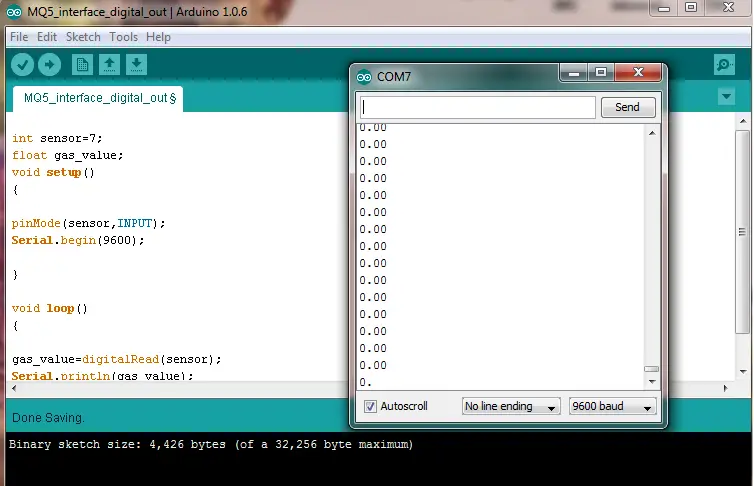Click the 'Serial.println(gas_value);' line
Screen dimensions: 754x486
coord(102,376)
